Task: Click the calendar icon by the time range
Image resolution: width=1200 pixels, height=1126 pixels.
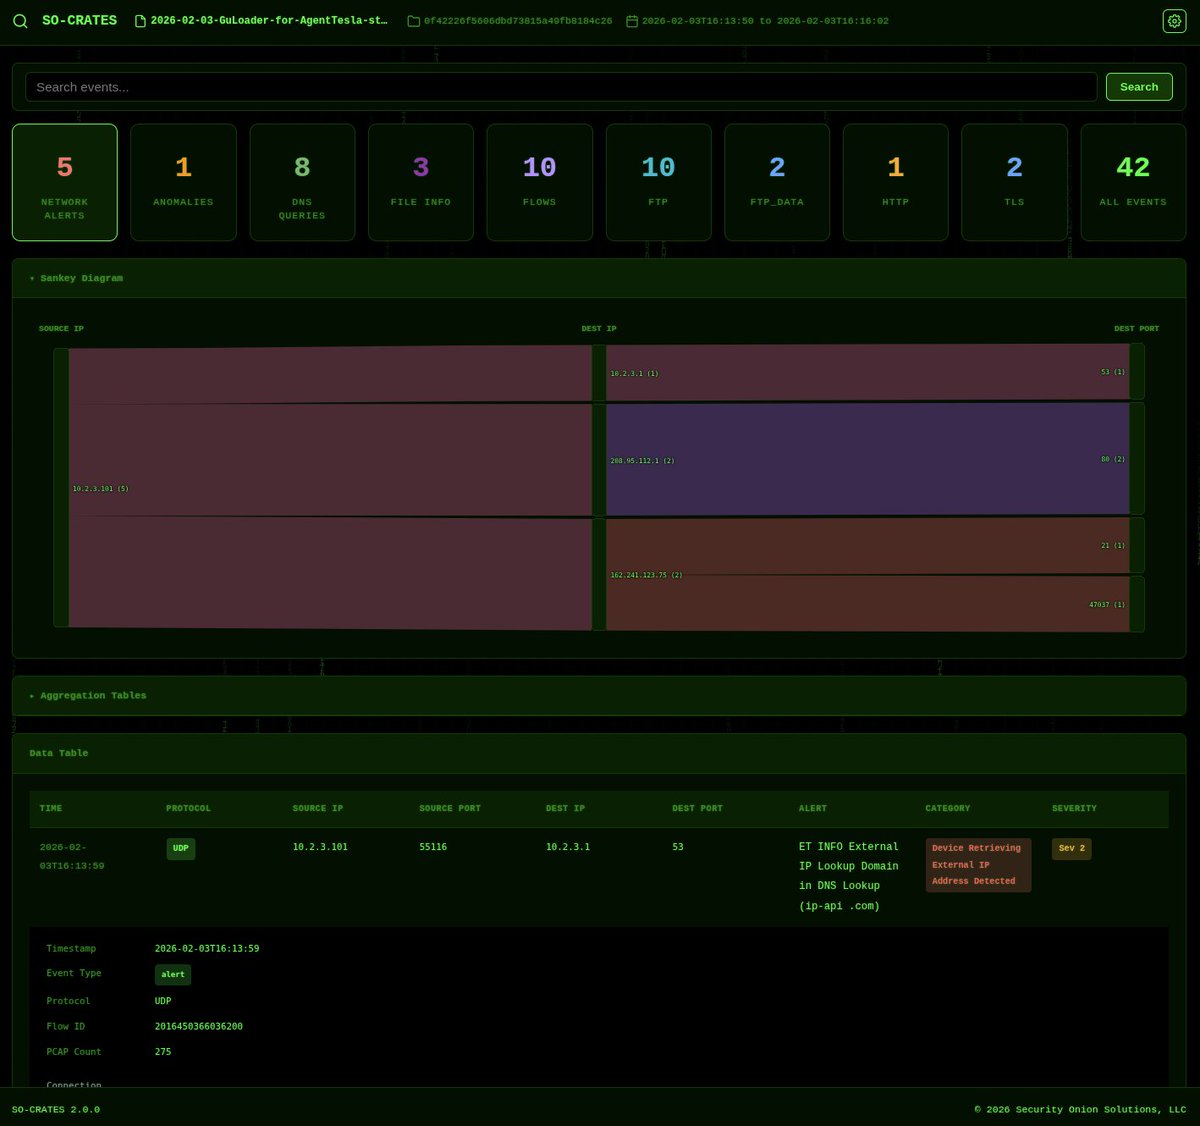Action: tap(632, 21)
